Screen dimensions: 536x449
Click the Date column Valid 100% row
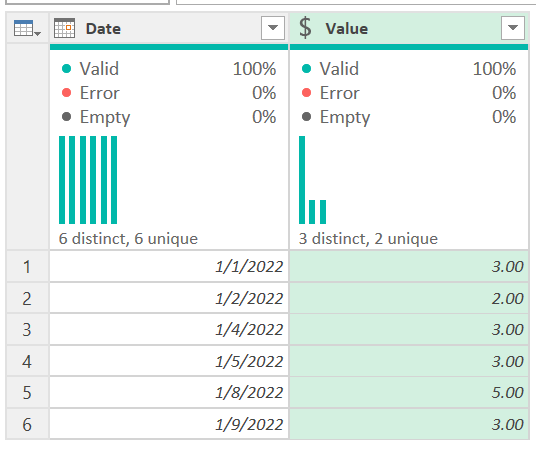point(169,69)
